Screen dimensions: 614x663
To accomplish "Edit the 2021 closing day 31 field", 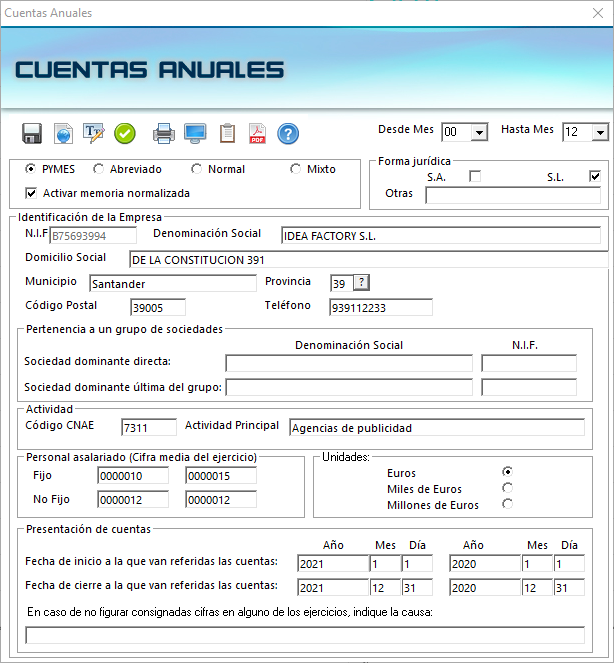I will (x=417, y=587).
